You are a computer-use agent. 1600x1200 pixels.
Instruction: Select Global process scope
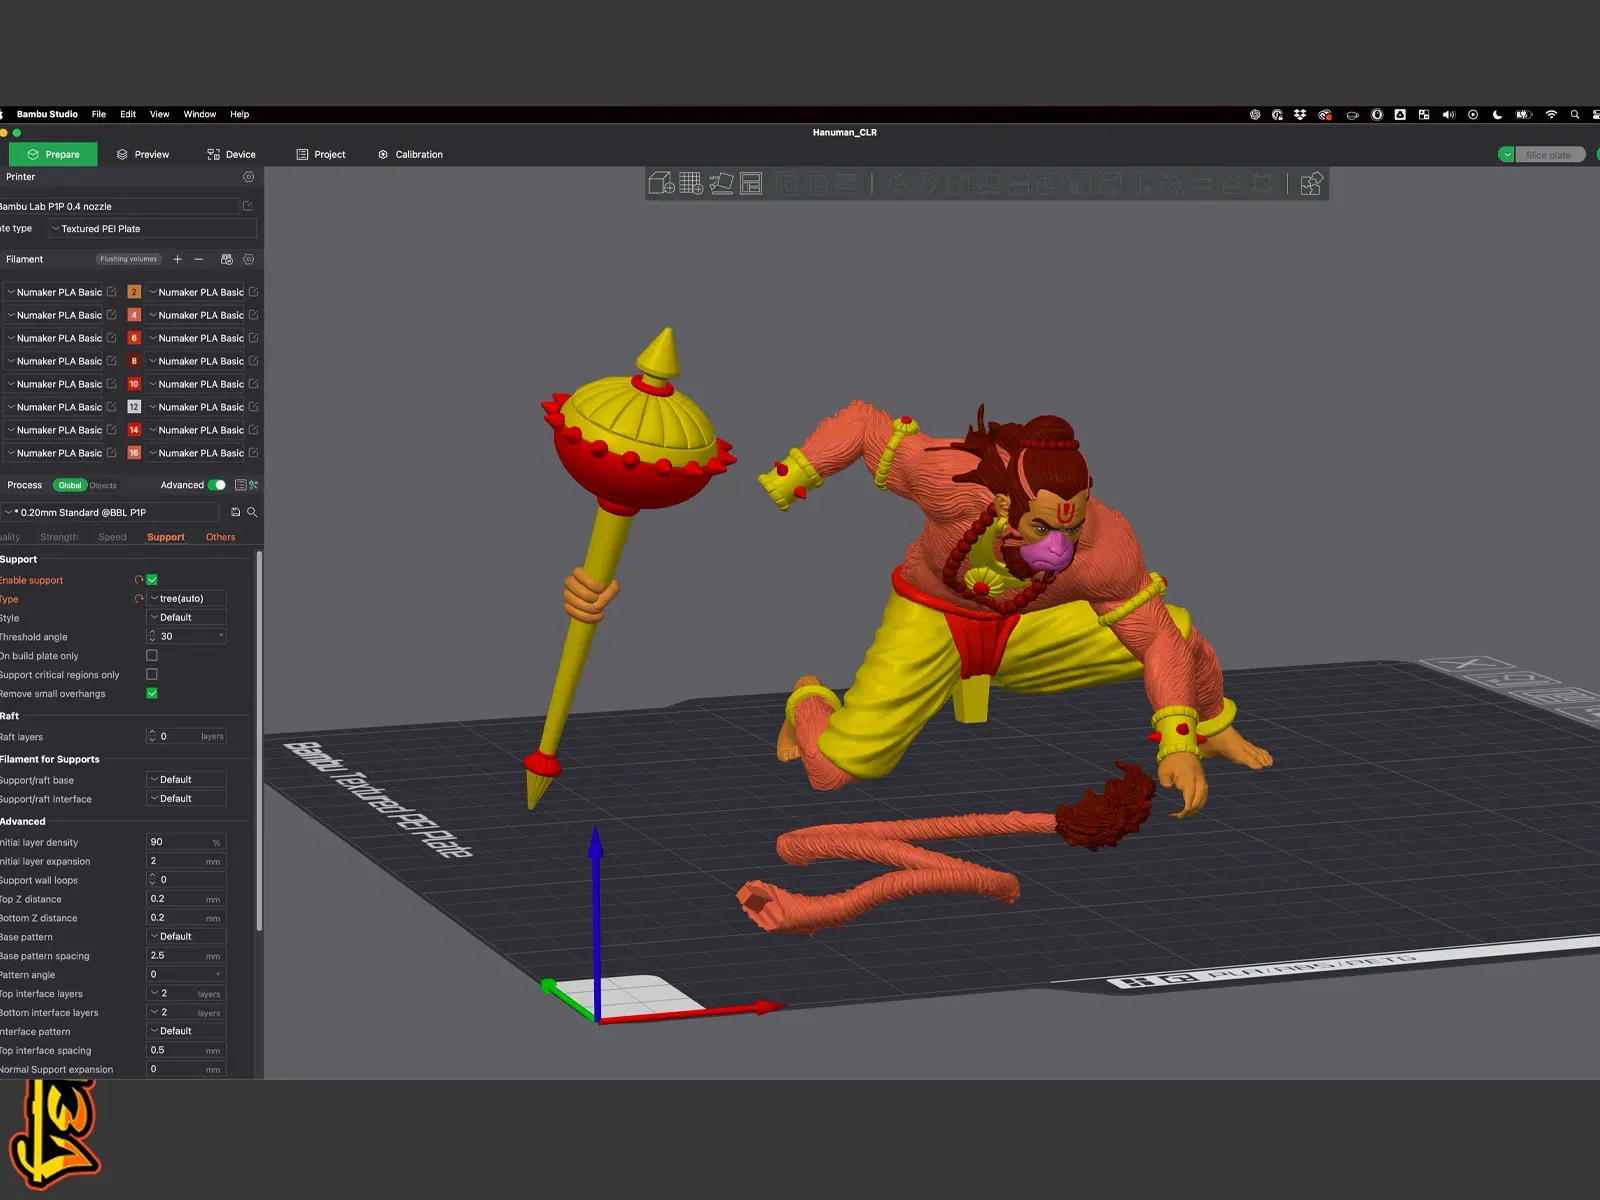tap(70, 485)
